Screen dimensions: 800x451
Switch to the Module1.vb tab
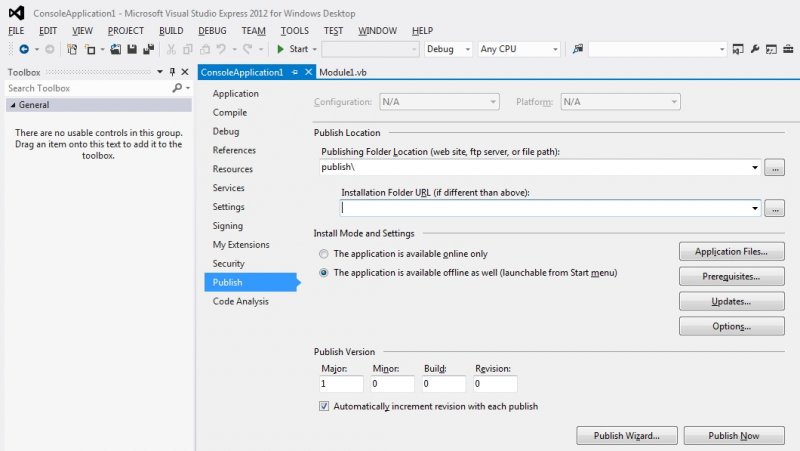[x=343, y=72]
